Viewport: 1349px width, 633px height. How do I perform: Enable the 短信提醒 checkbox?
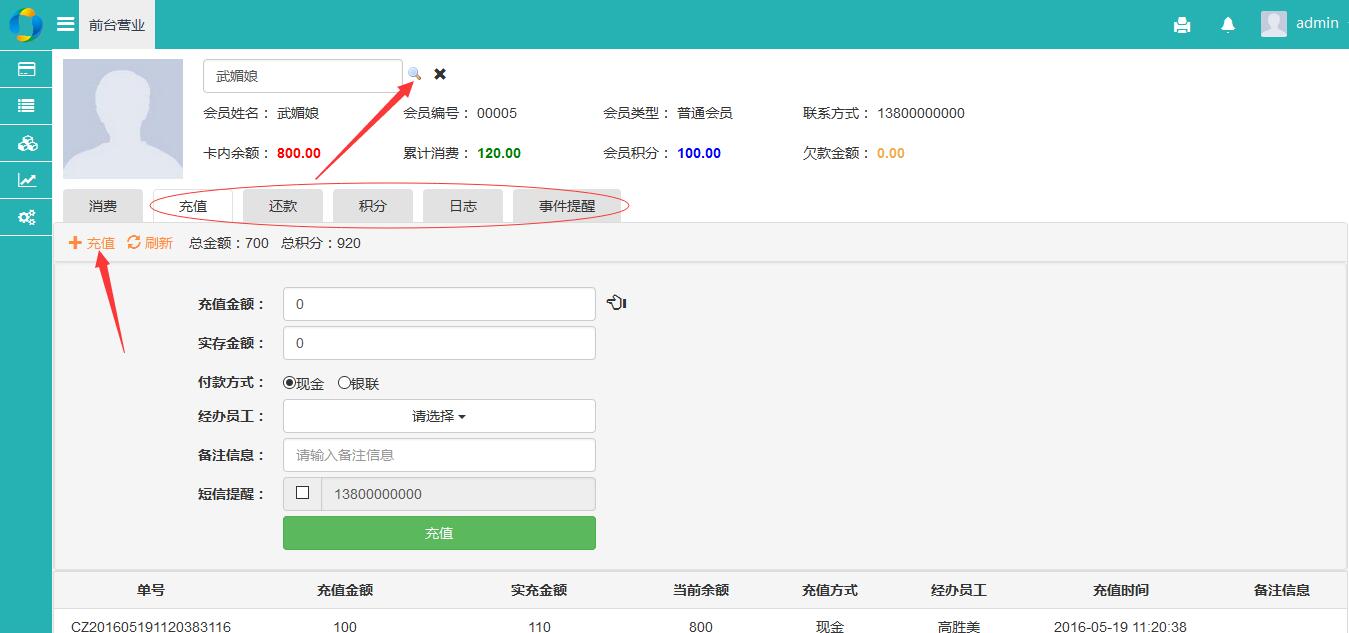(302, 493)
